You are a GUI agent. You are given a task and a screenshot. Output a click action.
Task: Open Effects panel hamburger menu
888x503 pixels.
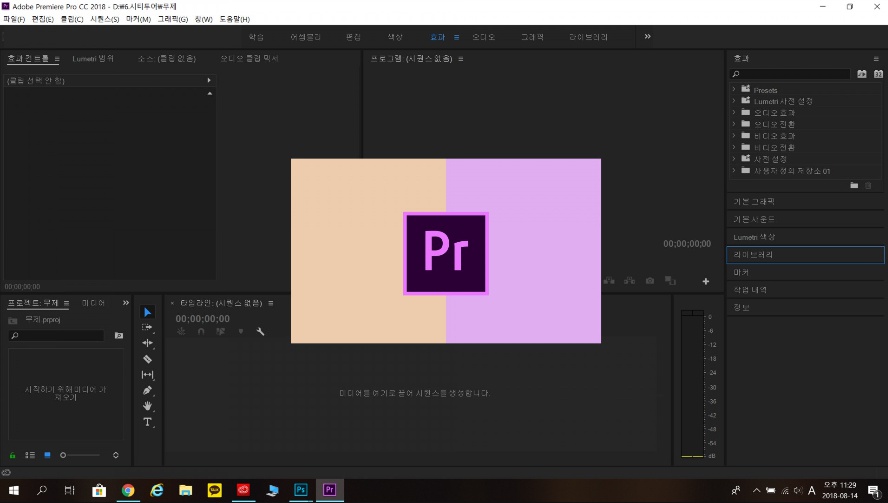[876, 59]
